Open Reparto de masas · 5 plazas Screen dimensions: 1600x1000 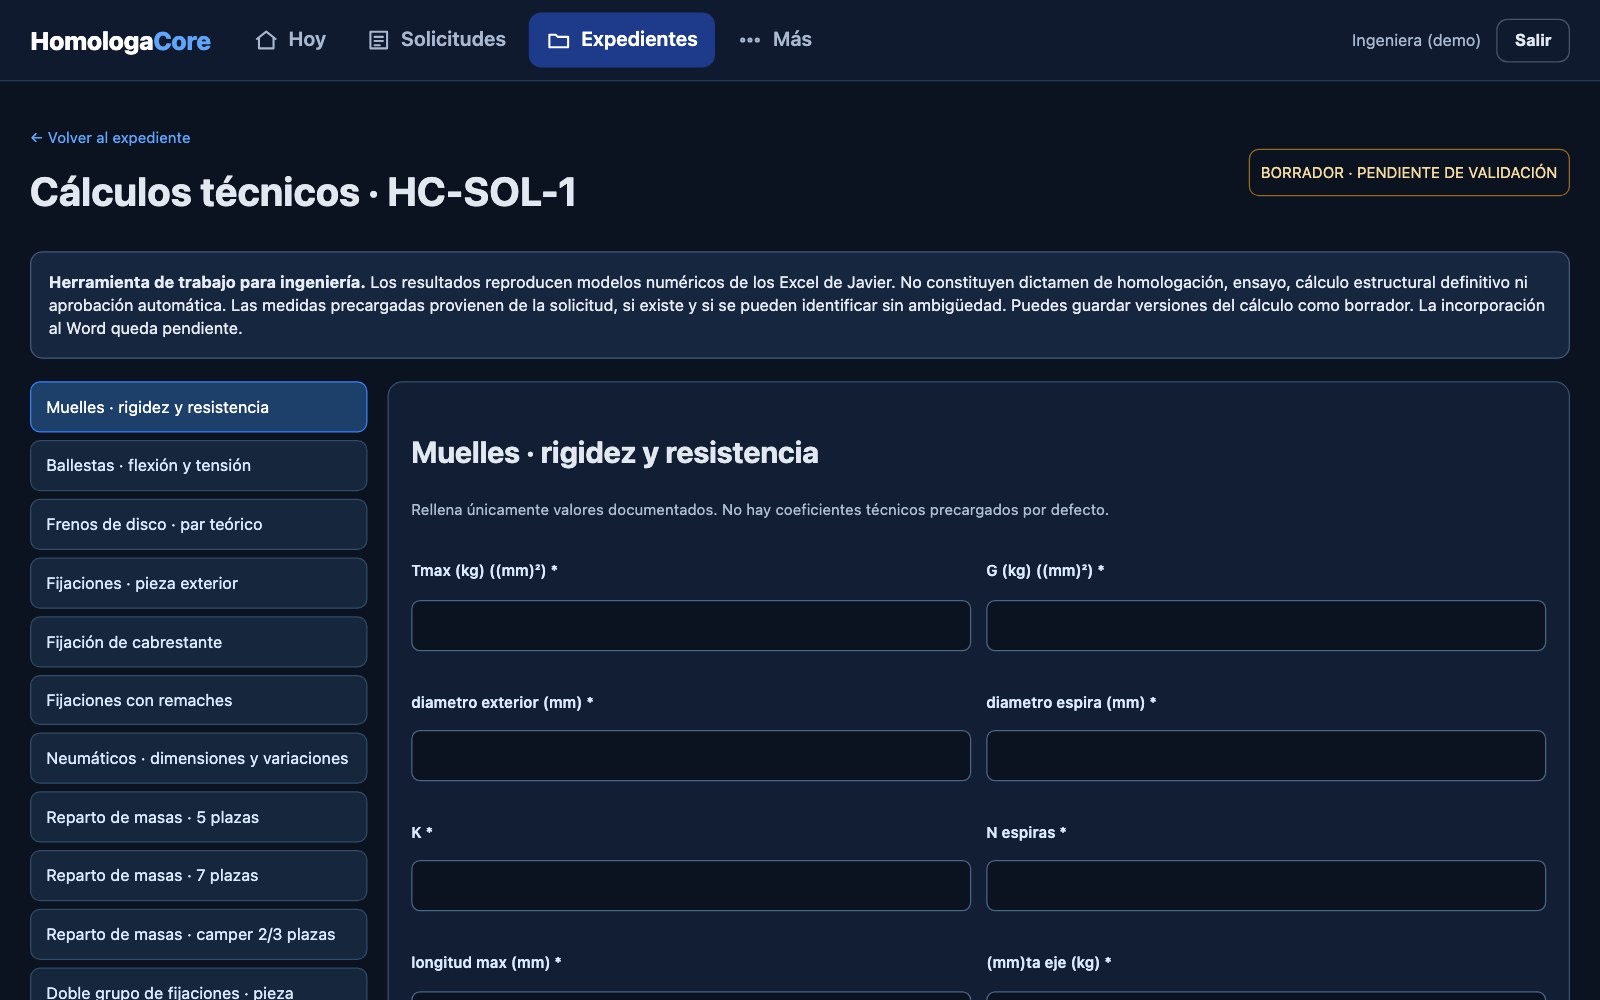pos(198,817)
